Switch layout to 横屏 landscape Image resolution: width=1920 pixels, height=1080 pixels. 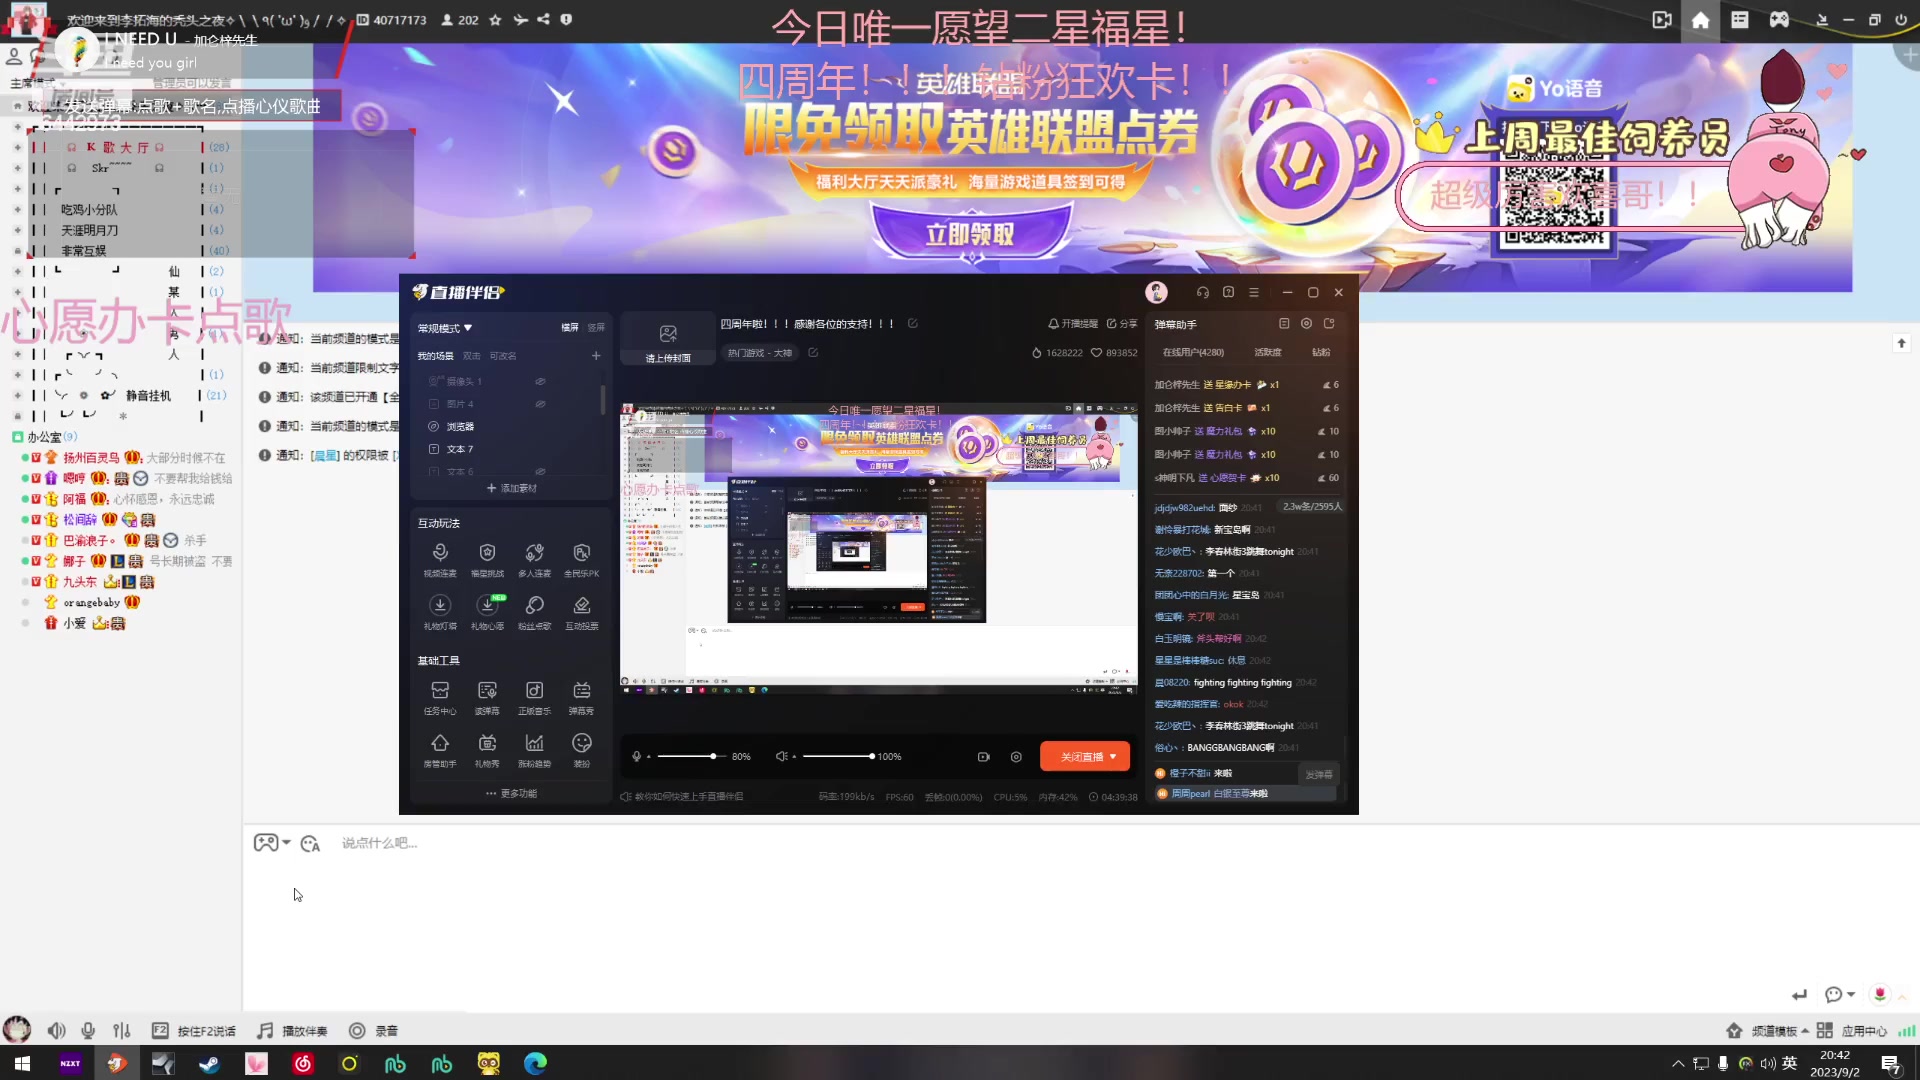click(570, 328)
